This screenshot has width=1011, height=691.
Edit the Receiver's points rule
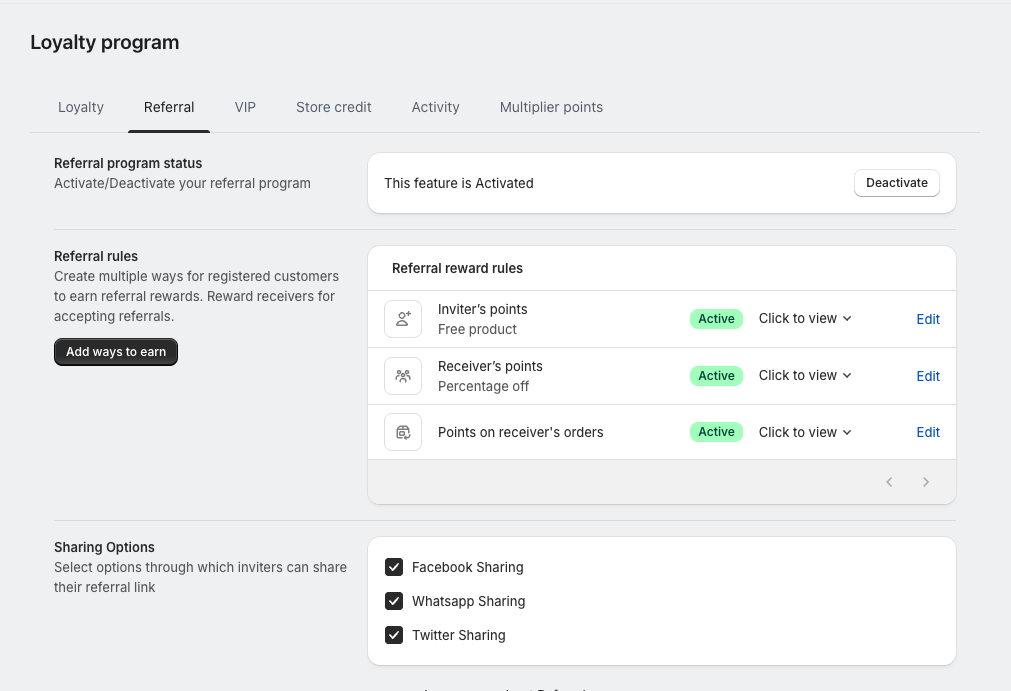pyautogui.click(x=928, y=376)
